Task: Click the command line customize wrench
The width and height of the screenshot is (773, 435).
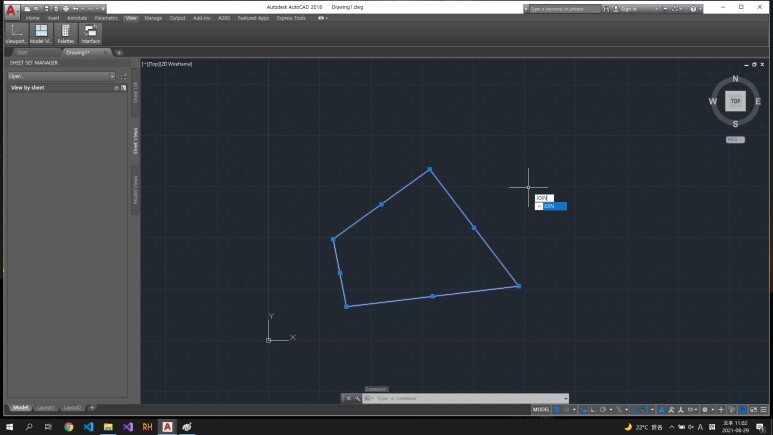Action: tap(357, 398)
